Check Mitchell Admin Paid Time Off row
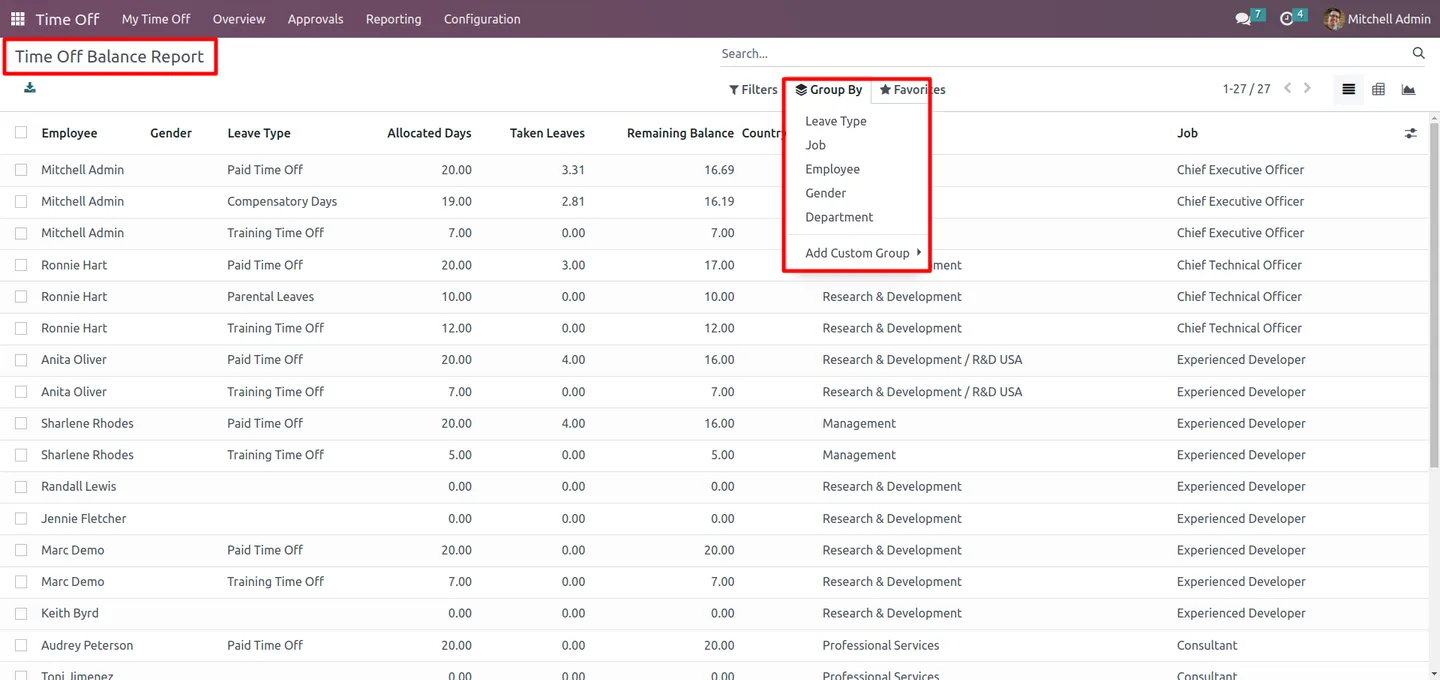This screenshot has height=680, width=1440. pos(21,170)
